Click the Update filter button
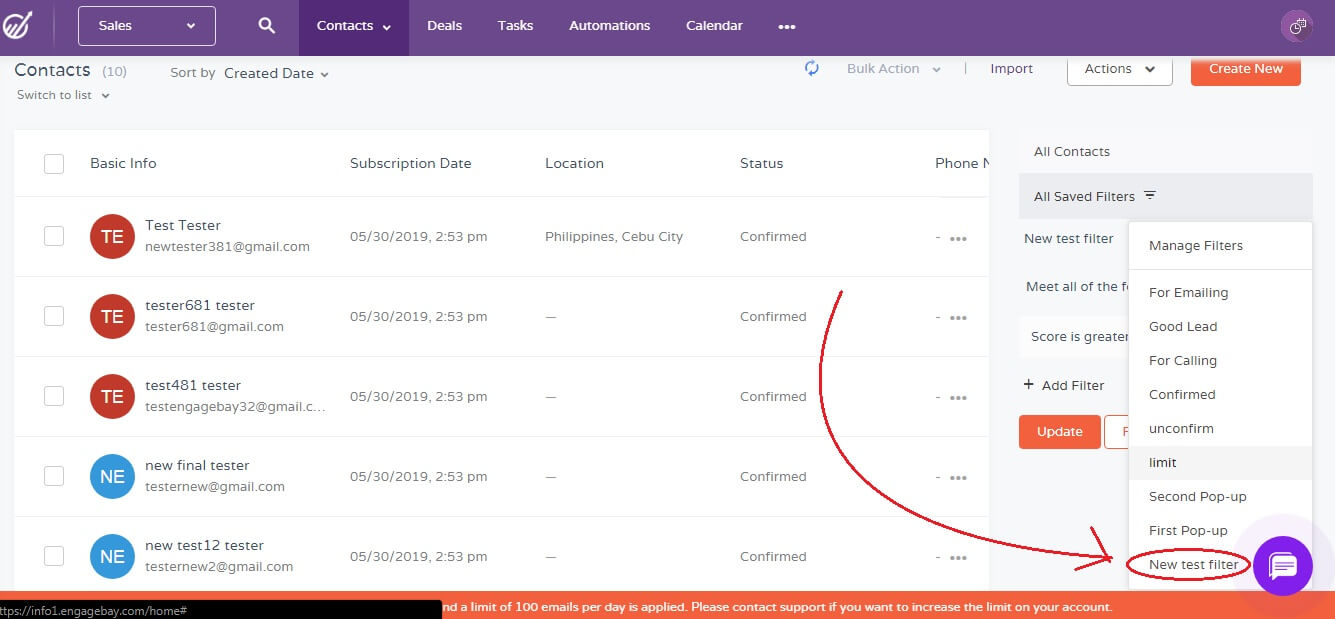1335x619 pixels. tap(1059, 432)
